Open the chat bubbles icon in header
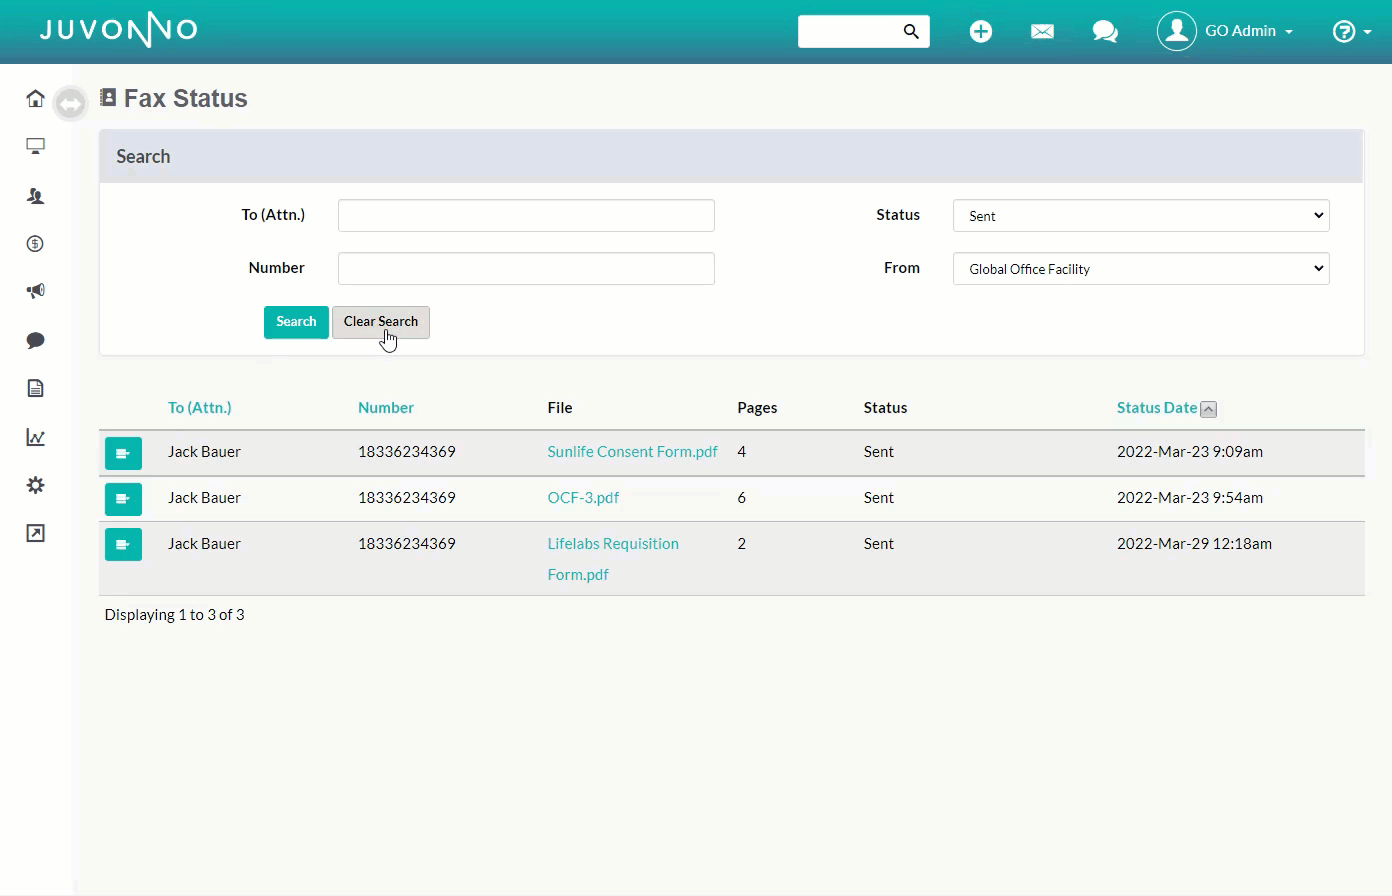The width and height of the screenshot is (1392, 896). pyautogui.click(x=1105, y=32)
